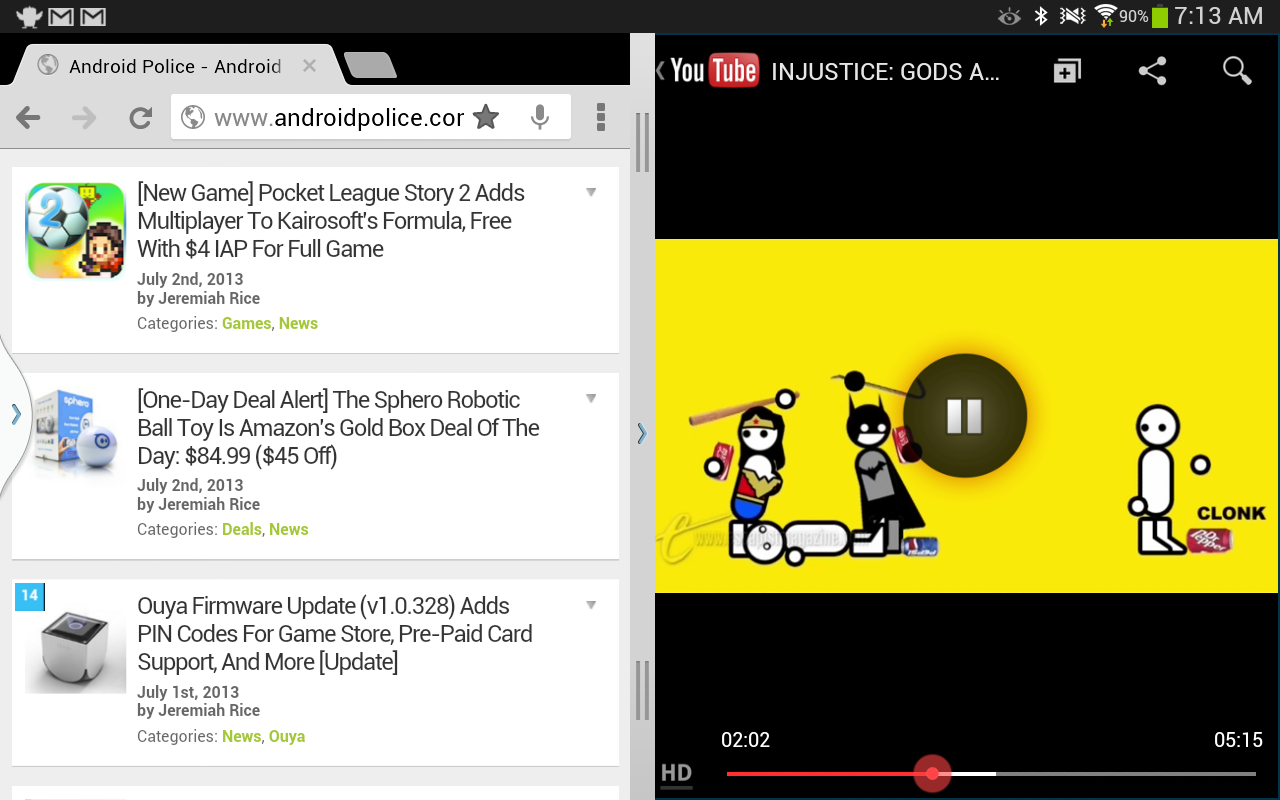
Task: Open the Pocket League Story 2 article
Action: point(331,221)
